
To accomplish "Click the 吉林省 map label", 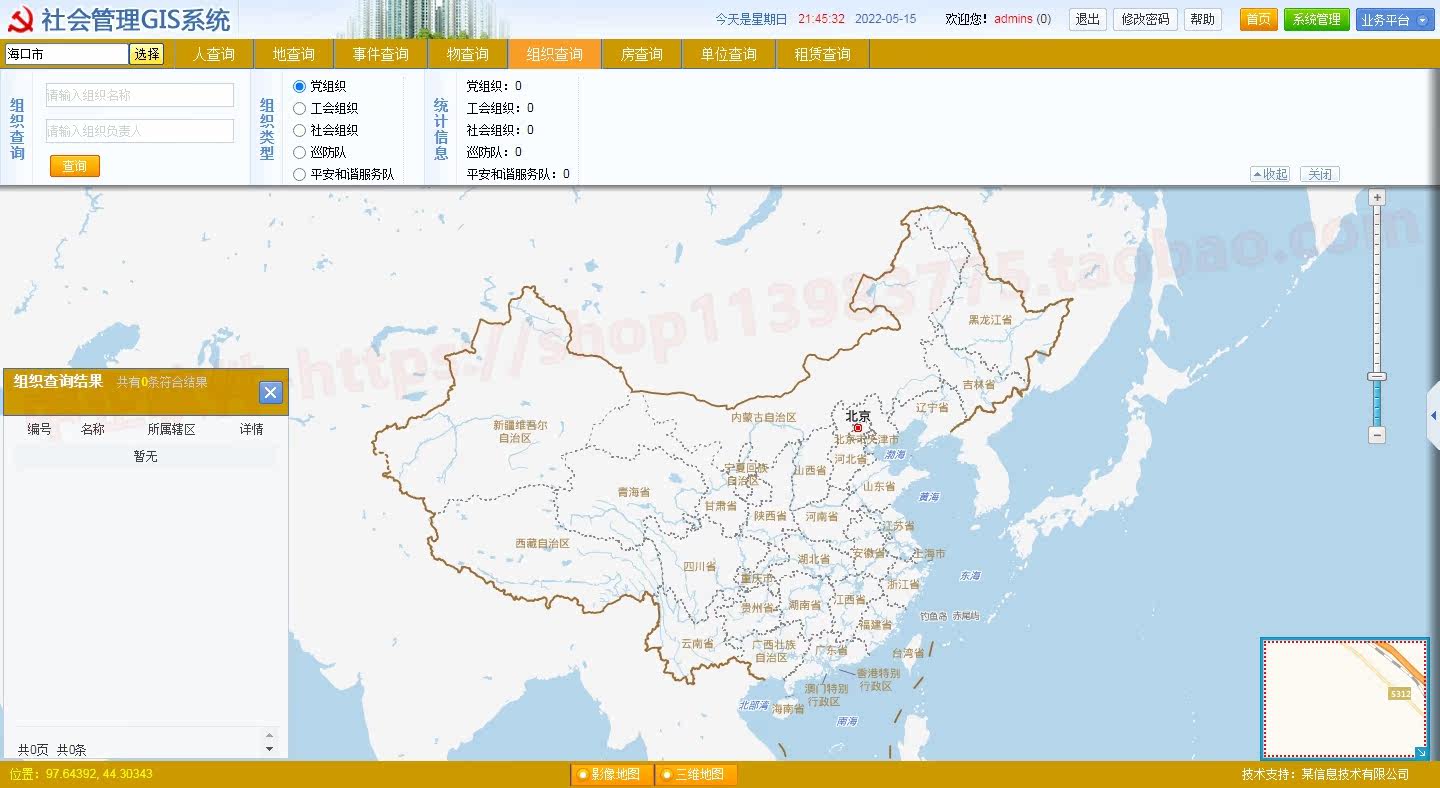I will coord(978,385).
